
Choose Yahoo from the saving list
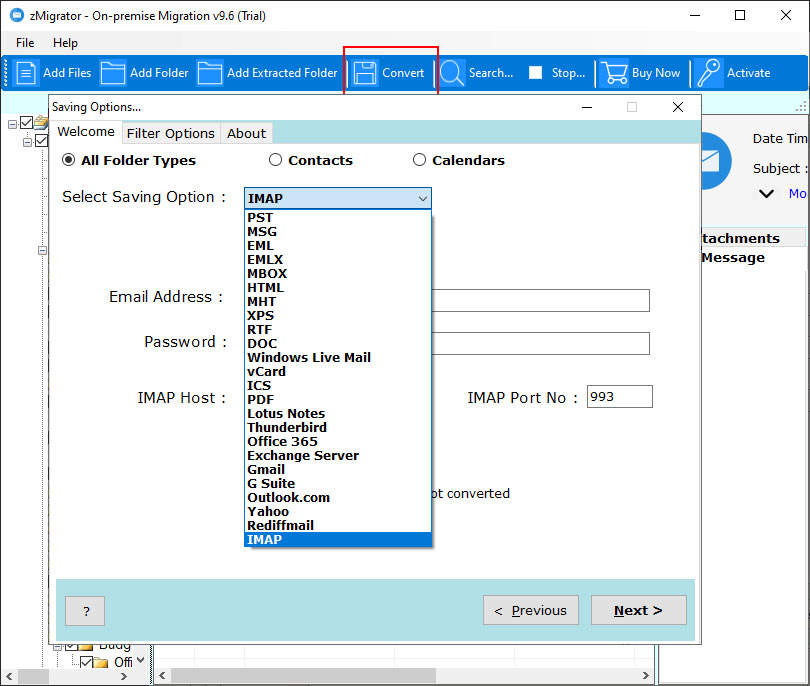338,511
